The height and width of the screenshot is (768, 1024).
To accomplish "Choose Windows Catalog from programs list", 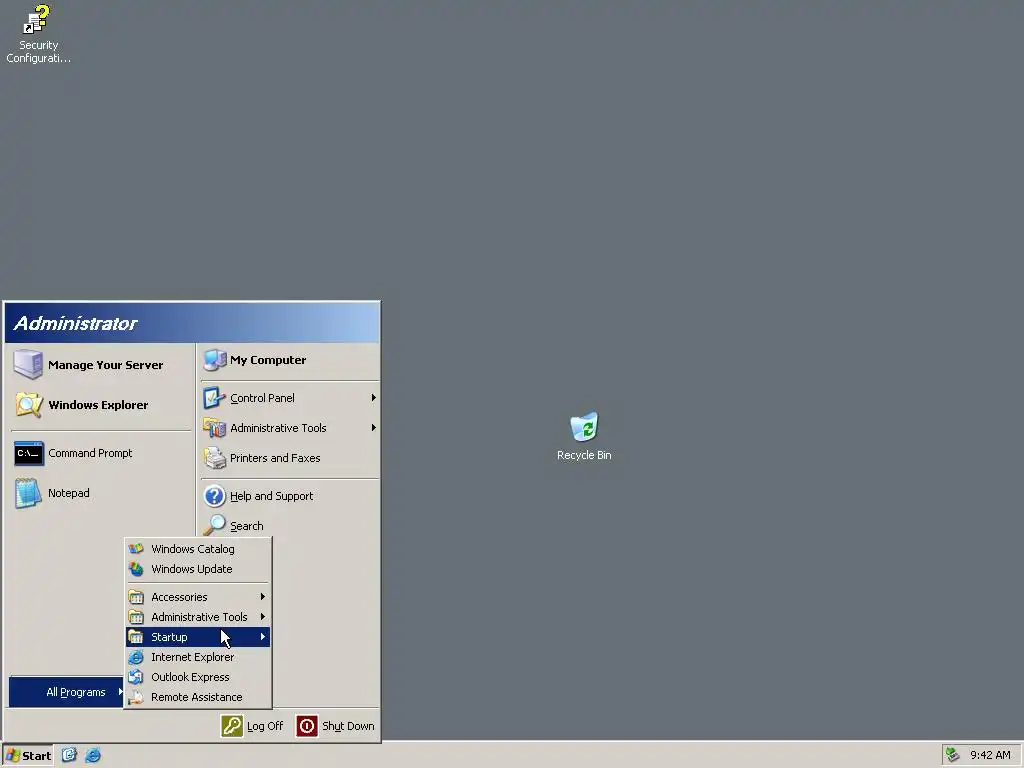I will pyautogui.click(x=198, y=549).
